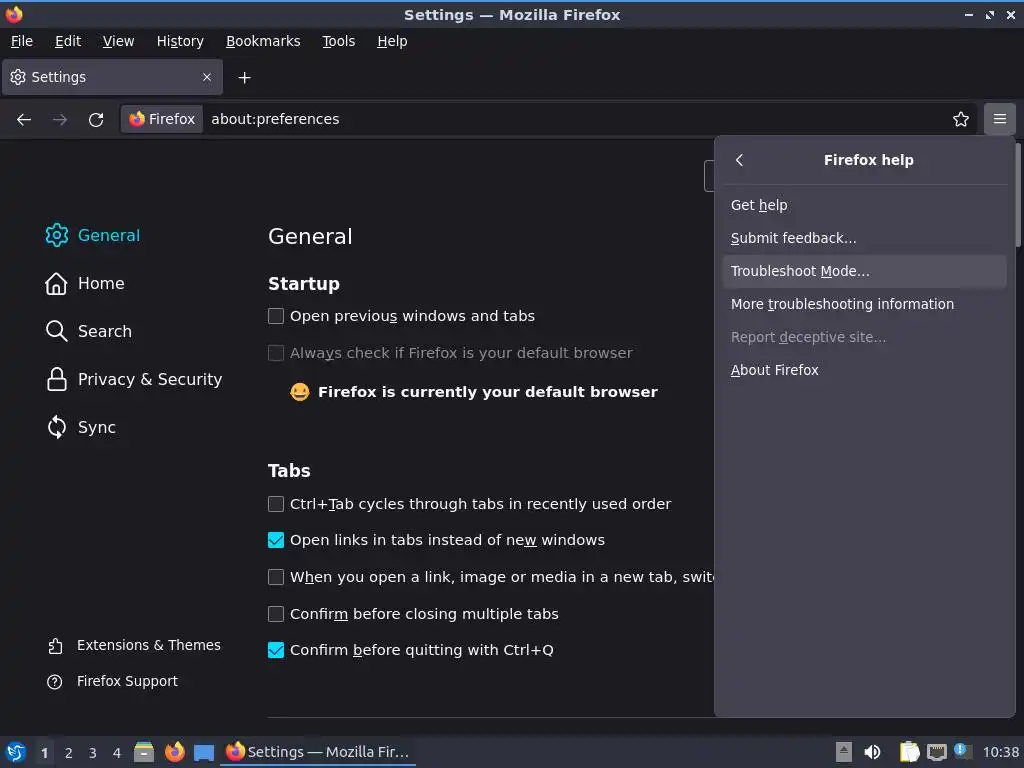Screen dimensions: 1024x768
Task: Select Troubleshoot Mode...
Action: pos(865,271)
